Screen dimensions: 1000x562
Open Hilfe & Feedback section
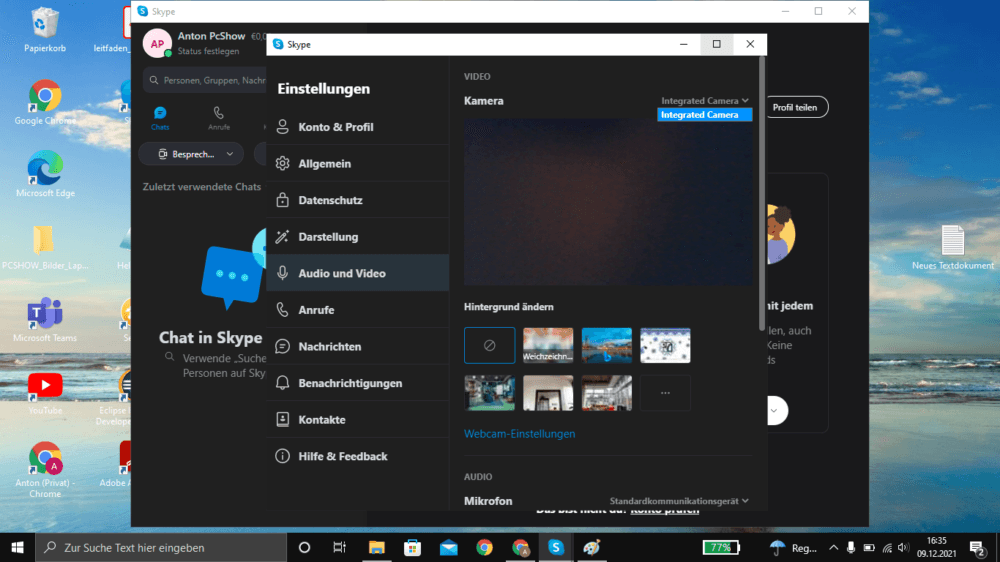click(358, 456)
